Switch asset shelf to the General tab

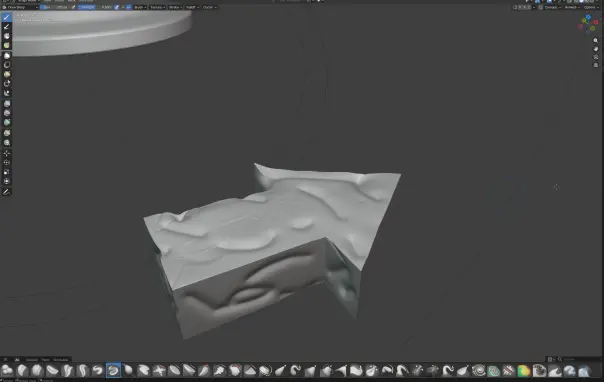click(x=32, y=359)
